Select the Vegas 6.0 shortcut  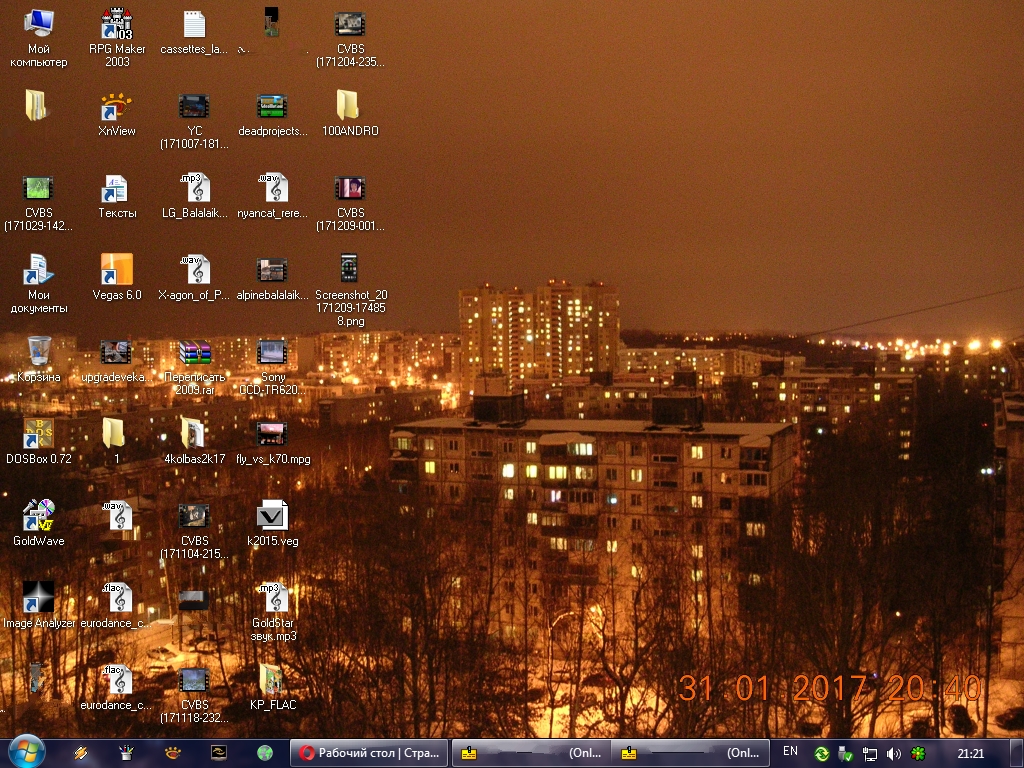click(117, 270)
